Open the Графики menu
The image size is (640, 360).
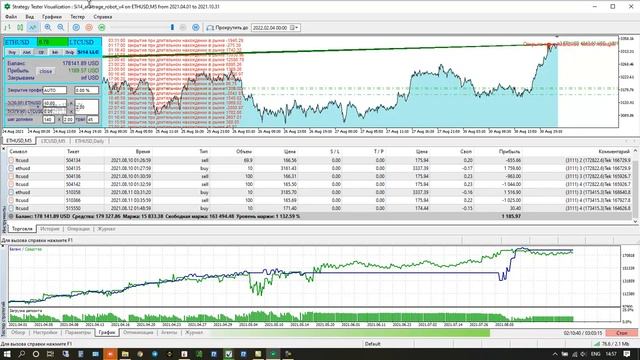coord(52,17)
